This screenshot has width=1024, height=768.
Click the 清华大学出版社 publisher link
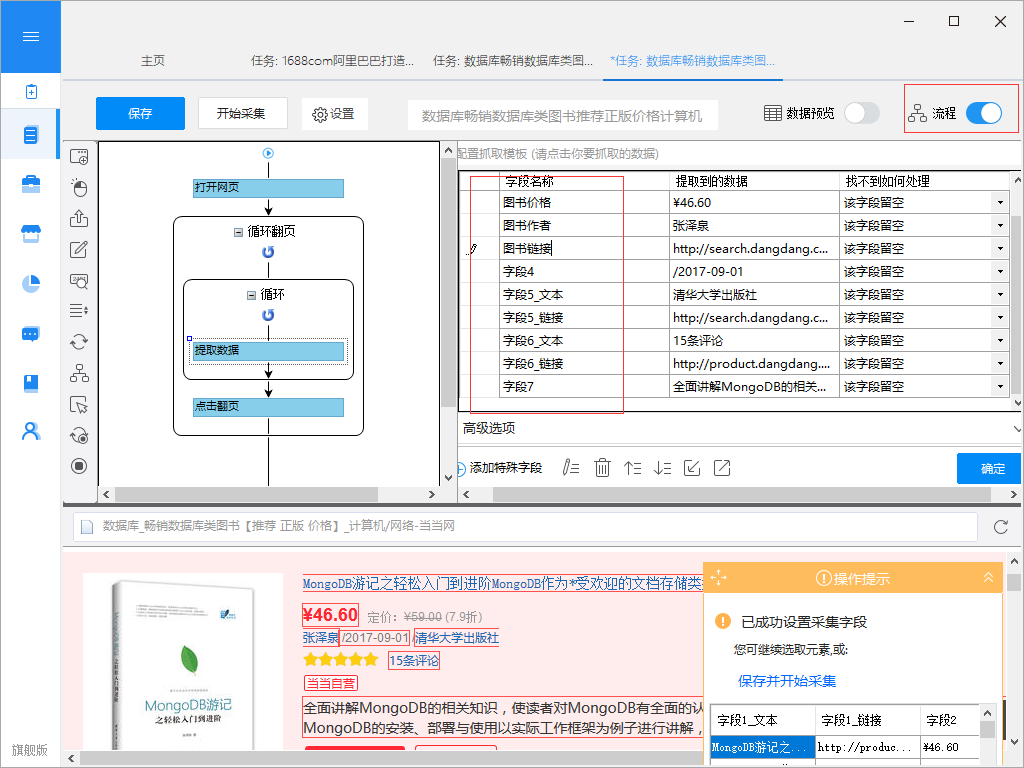point(456,637)
